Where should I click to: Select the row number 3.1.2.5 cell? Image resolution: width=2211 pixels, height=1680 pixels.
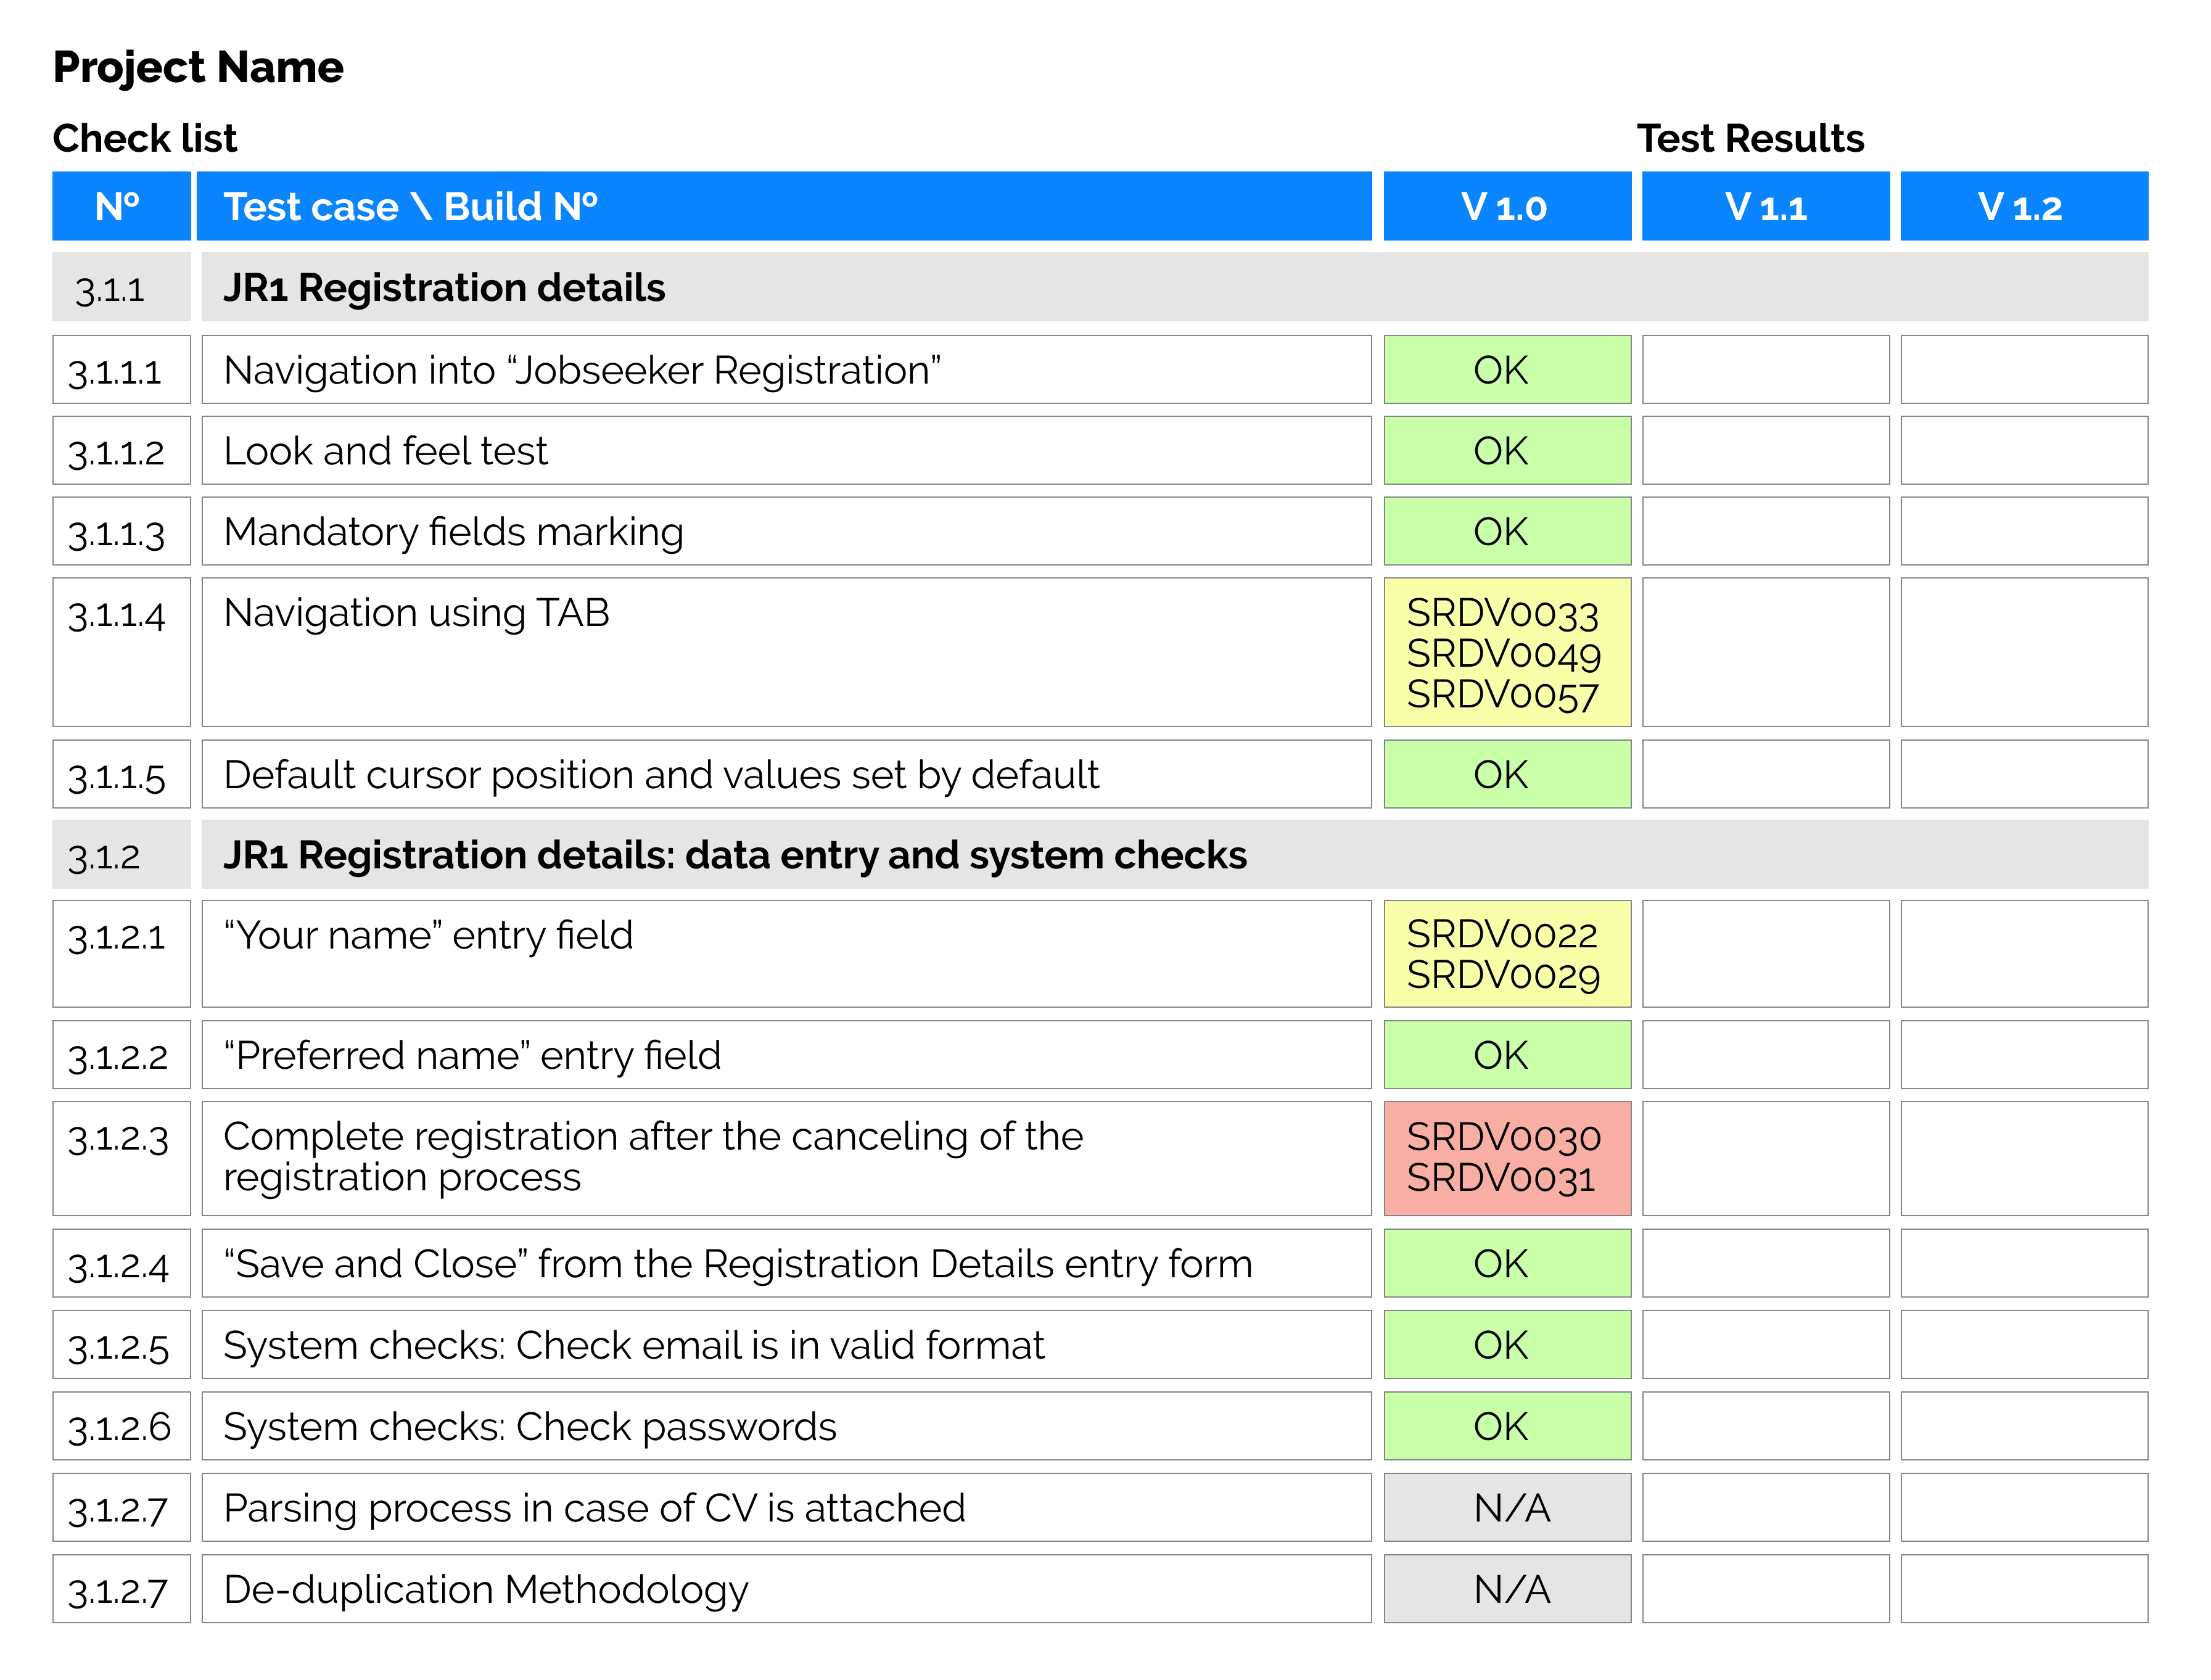click(121, 1345)
